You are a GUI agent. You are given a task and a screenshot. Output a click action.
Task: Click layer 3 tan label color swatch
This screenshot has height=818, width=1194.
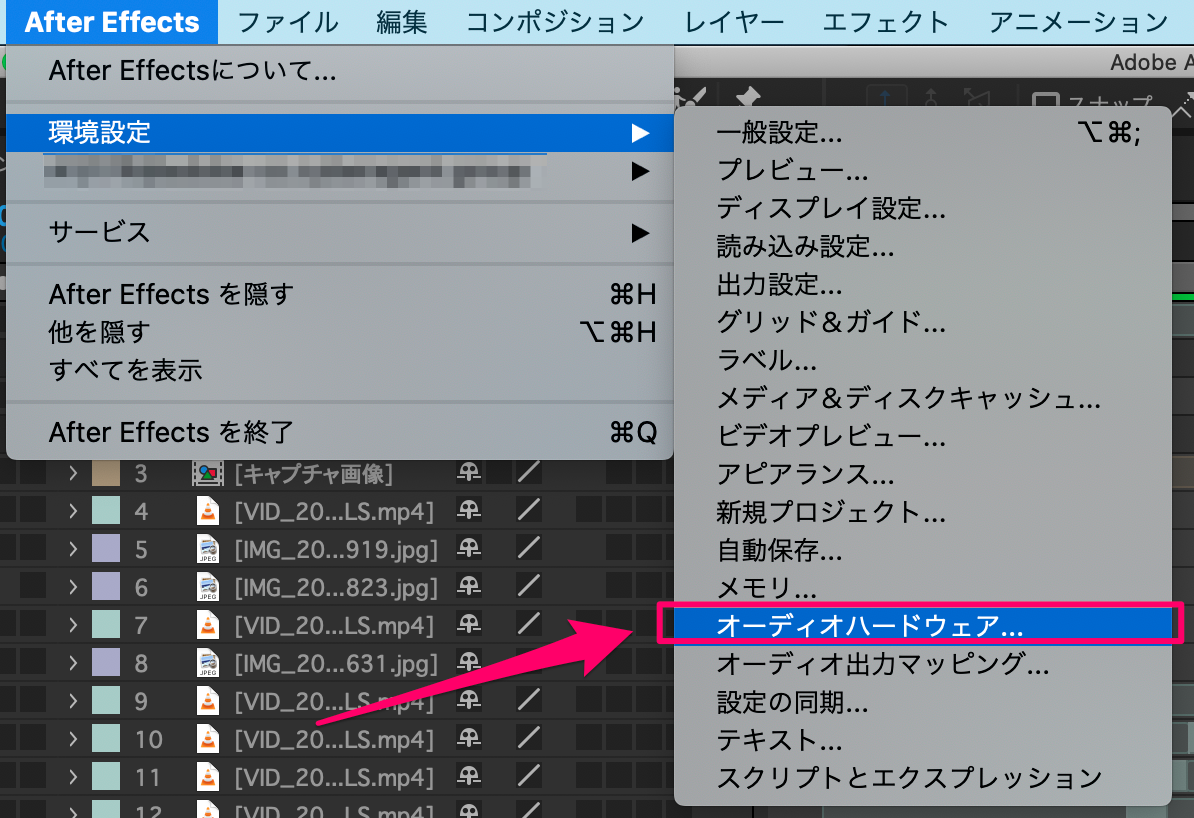point(106,474)
